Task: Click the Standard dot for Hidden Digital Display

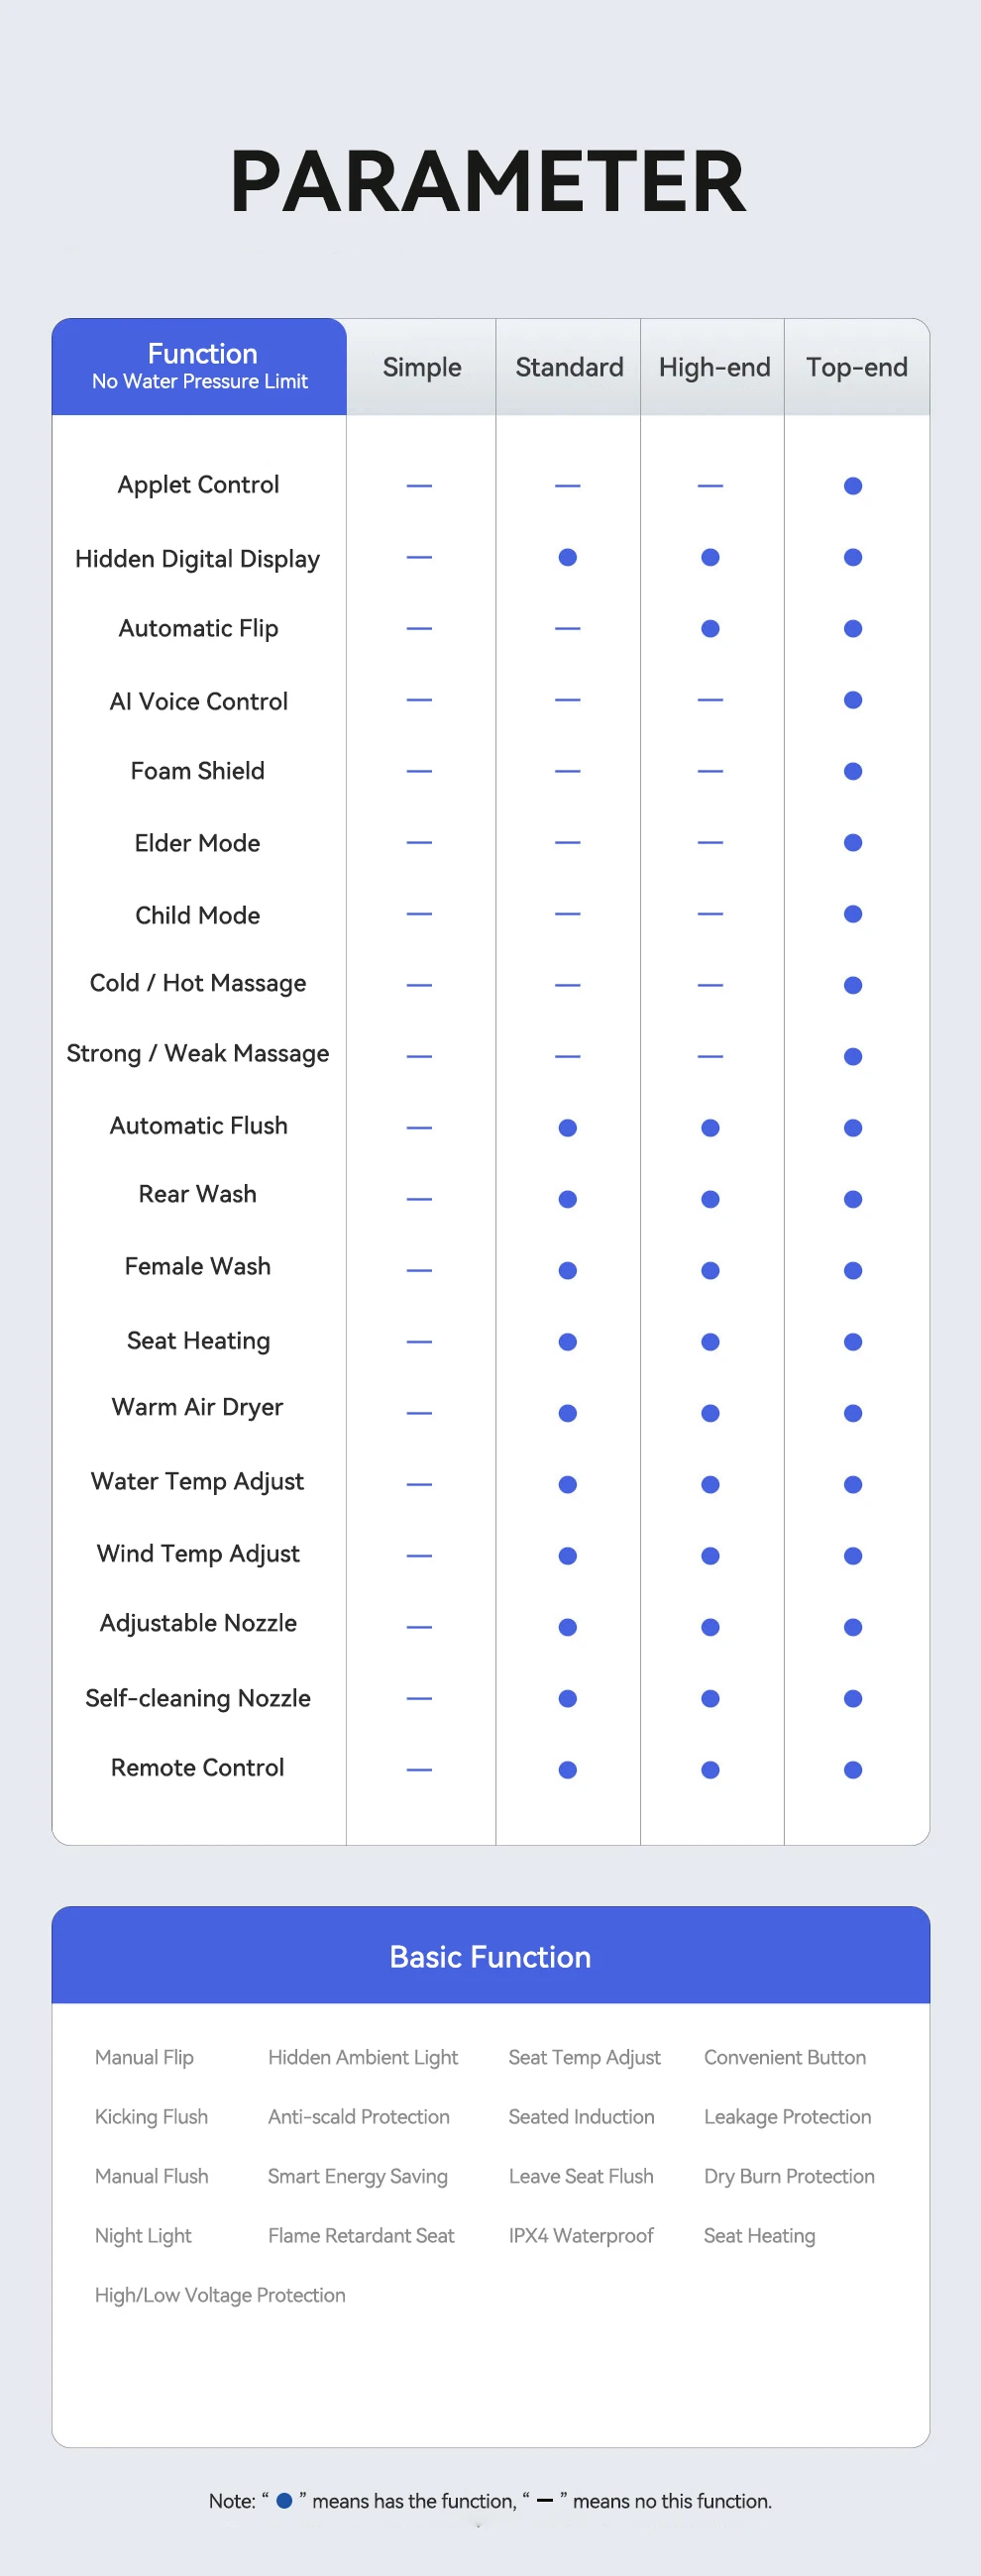Action: tap(568, 557)
